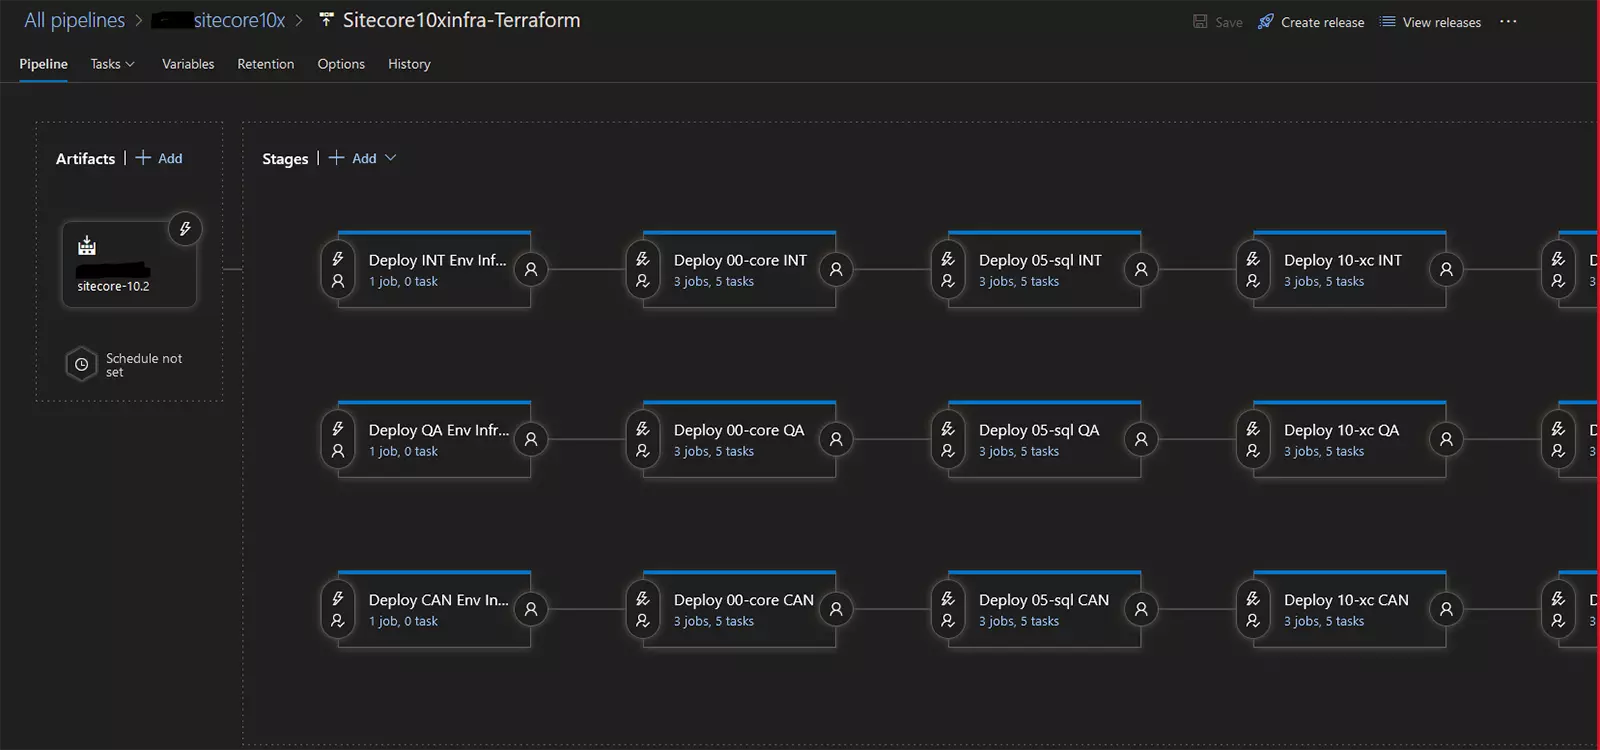Select the Deploy 05-sql CAN stage name
Image resolution: width=1600 pixels, height=750 pixels.
pos(1044,600)
